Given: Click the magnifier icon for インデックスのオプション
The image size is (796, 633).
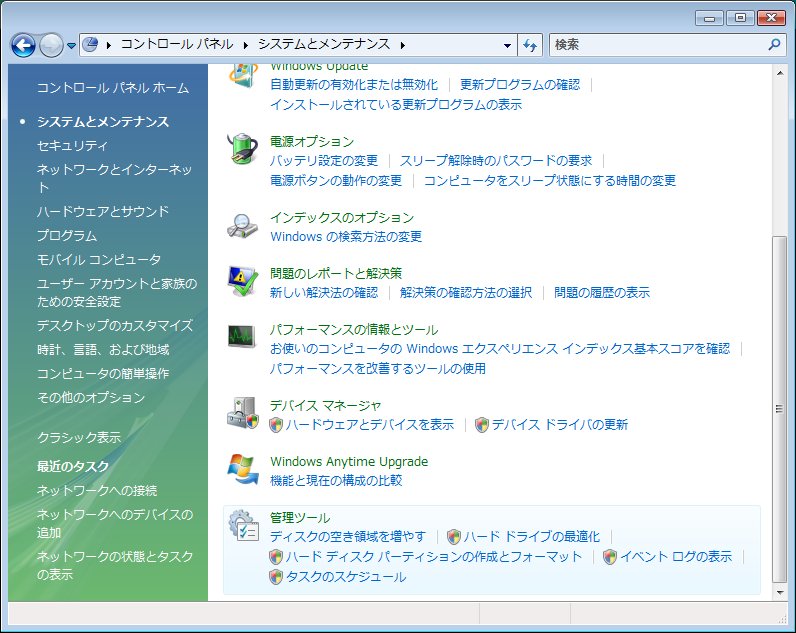Looking at the screenshot, I should click(x=242, y=226).
